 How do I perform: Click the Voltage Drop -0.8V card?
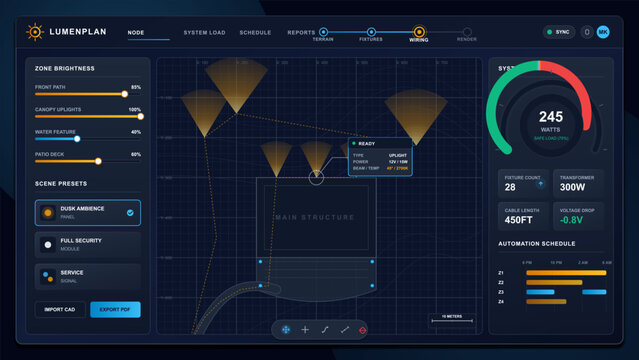[578, 216]
